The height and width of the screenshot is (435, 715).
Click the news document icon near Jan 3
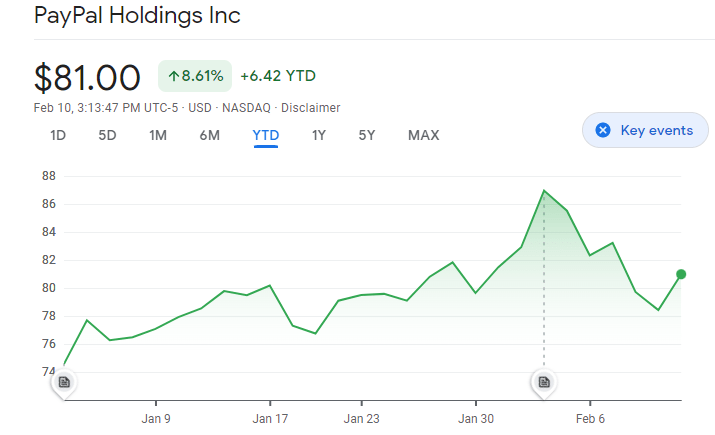click(x=64, y=382)
